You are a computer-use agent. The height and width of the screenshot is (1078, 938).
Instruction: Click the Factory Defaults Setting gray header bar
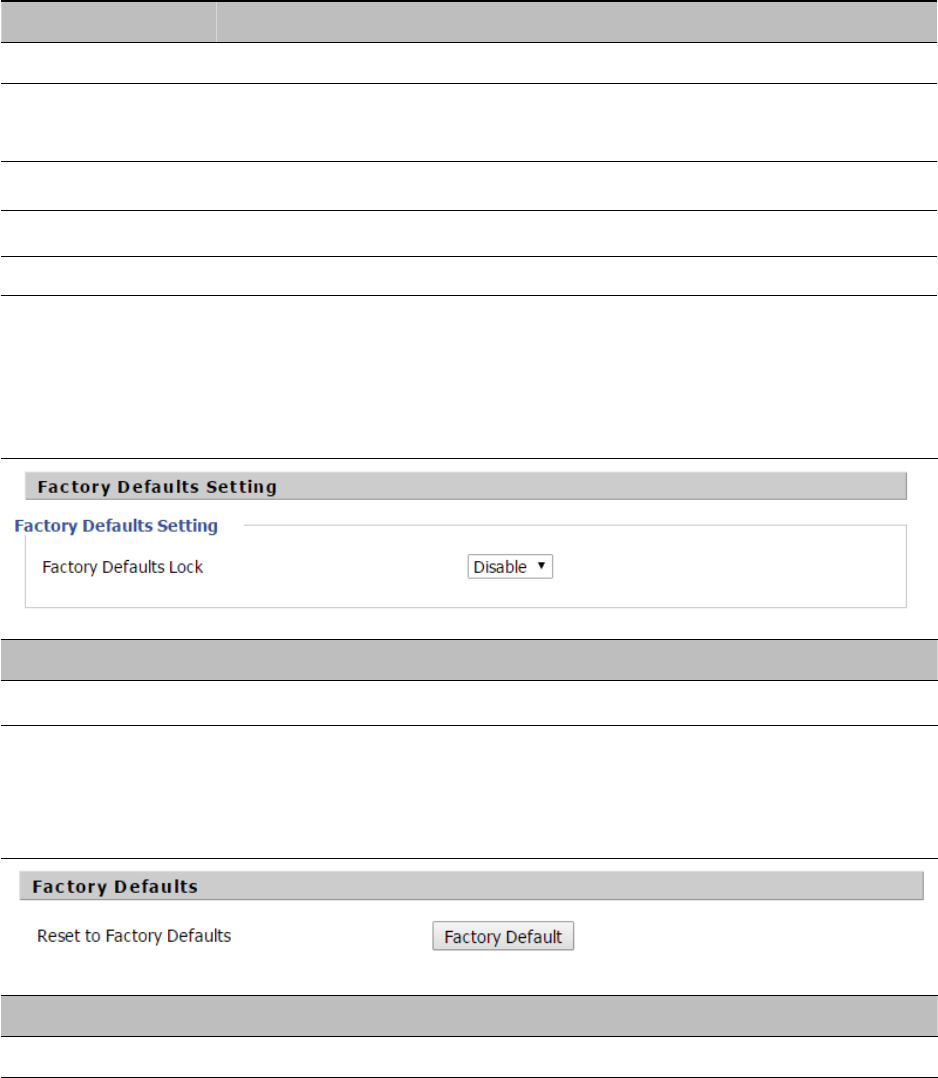[x=465, y=487]
